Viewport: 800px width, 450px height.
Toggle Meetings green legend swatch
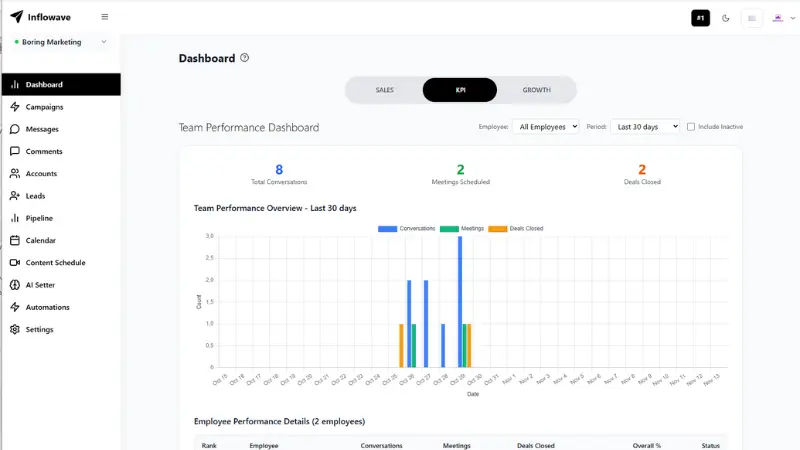pyautogui.click(x=449, y=229)
